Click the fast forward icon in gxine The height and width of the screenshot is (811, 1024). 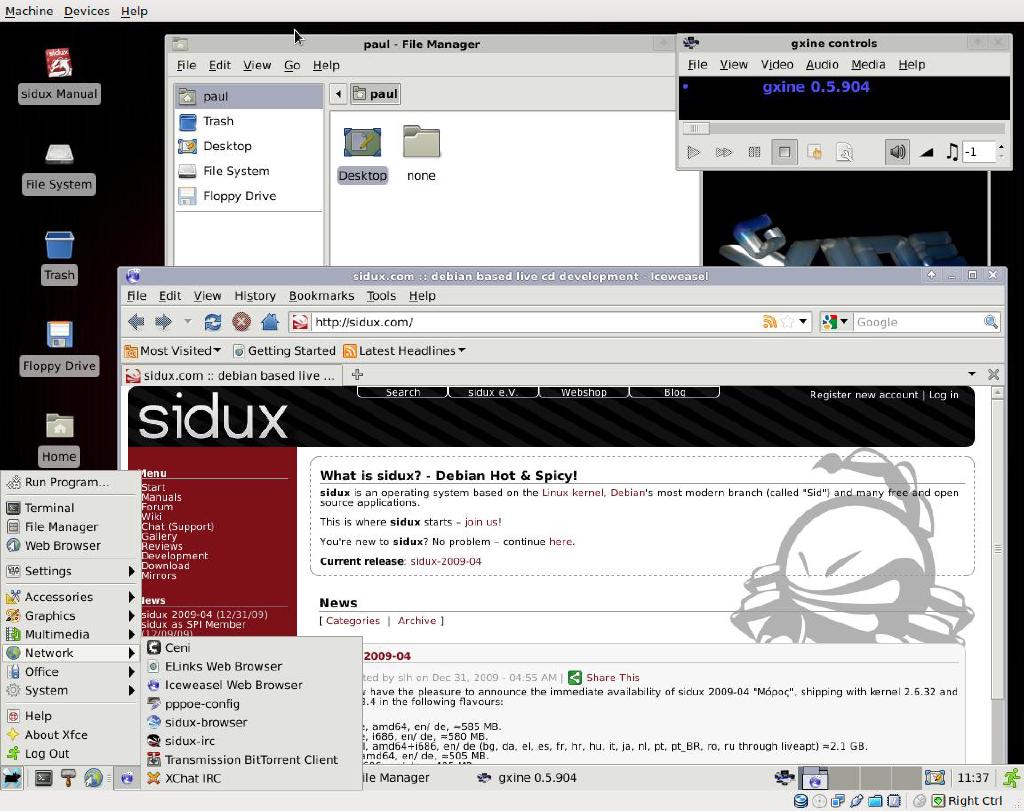(x=724, y=152)
